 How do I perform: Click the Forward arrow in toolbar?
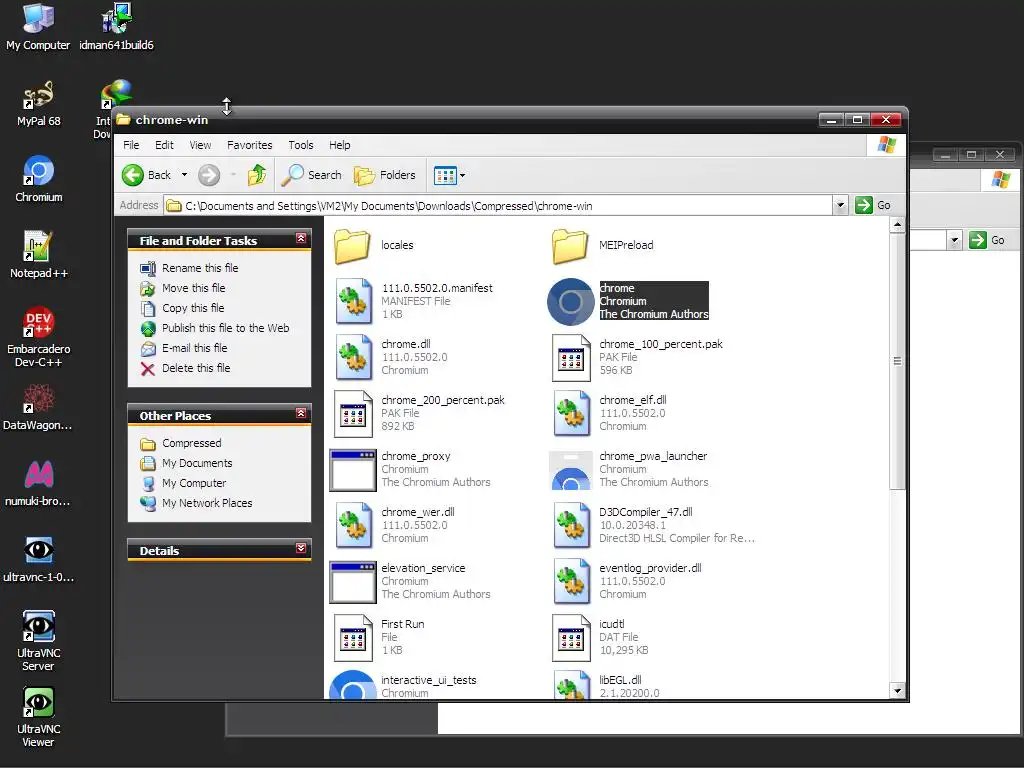pyautogui.click(x=209, y=175)
